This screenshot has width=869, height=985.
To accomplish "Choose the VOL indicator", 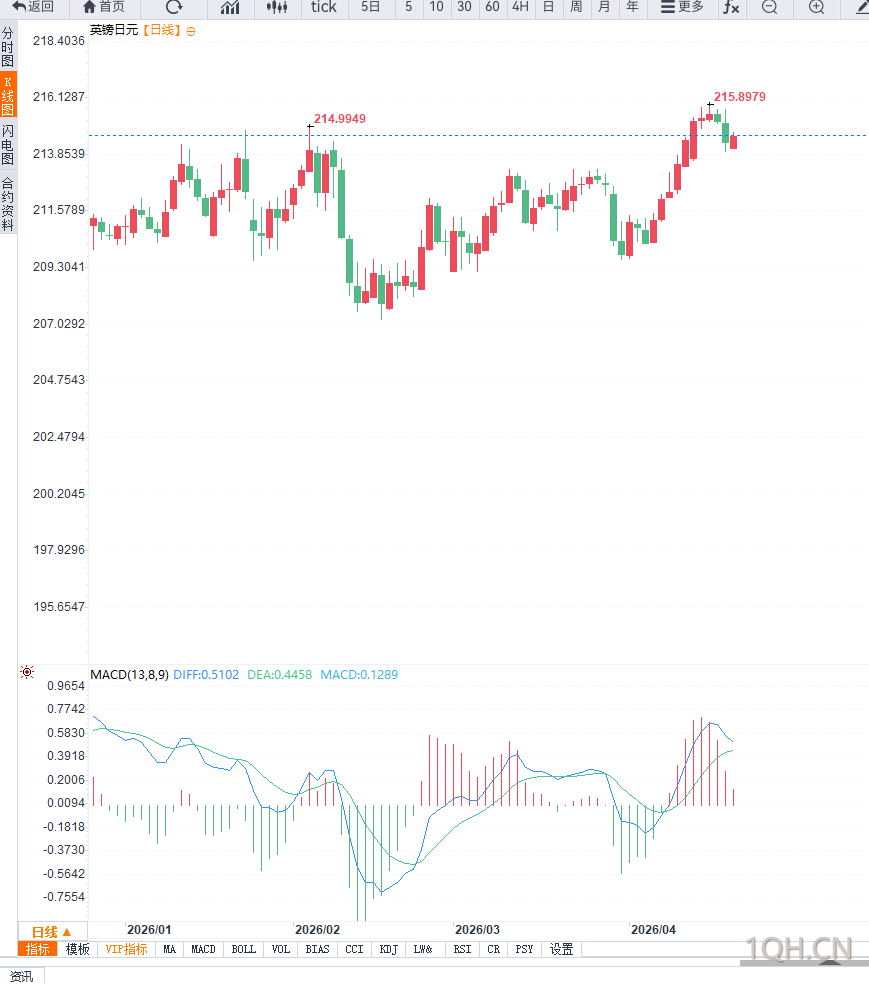I will click(281, 950).
